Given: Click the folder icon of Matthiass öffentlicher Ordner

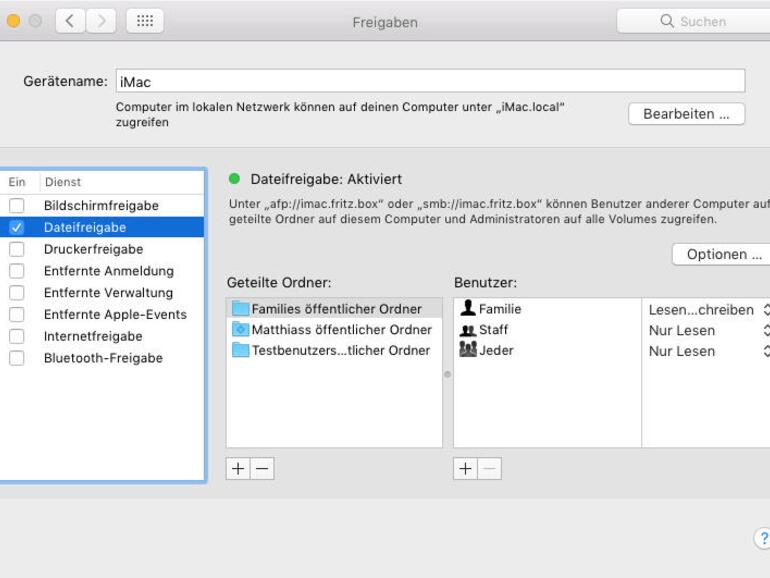Looking at the screenshot, I should pyautogui.click(x=240, y=329).
